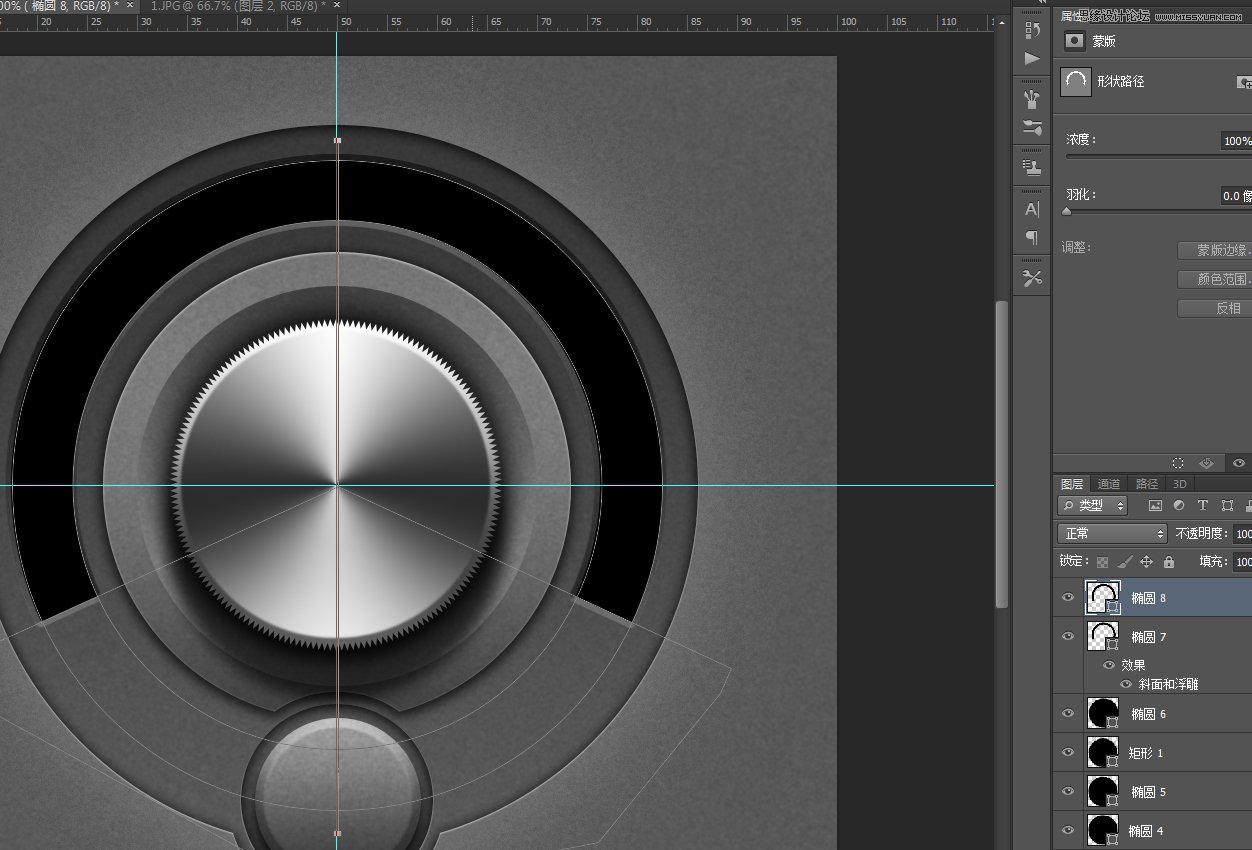Switch to the 通道 tab

[x=1109, y=484]
